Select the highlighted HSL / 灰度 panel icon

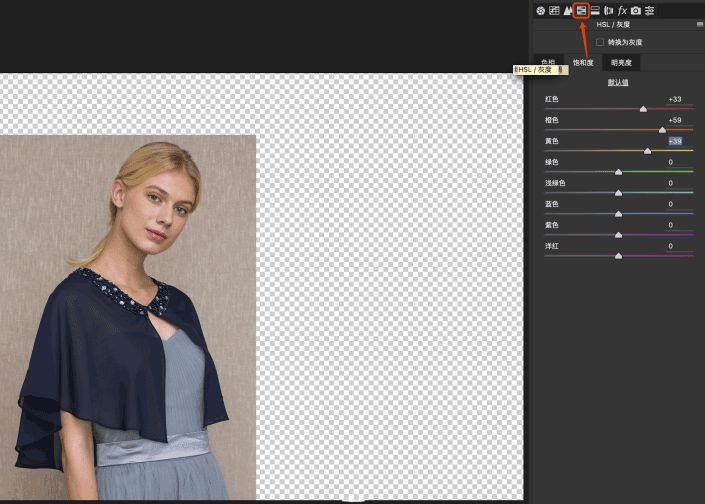pos(581,10)
